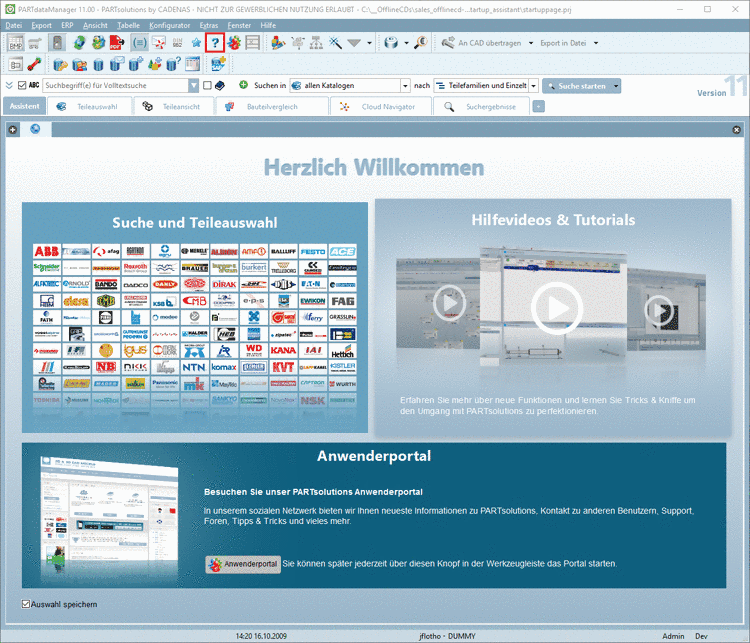Open the dropdown arrow beside the filter funnel
The width and height of the screenshot is (750, 643).
pos(369,43)
